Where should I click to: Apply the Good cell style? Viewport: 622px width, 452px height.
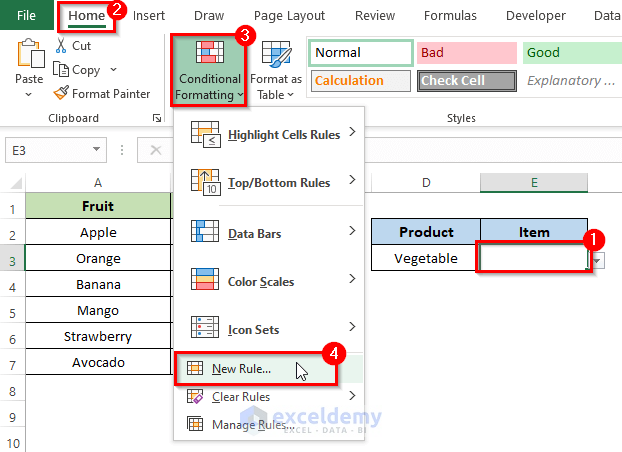point(570,53)
